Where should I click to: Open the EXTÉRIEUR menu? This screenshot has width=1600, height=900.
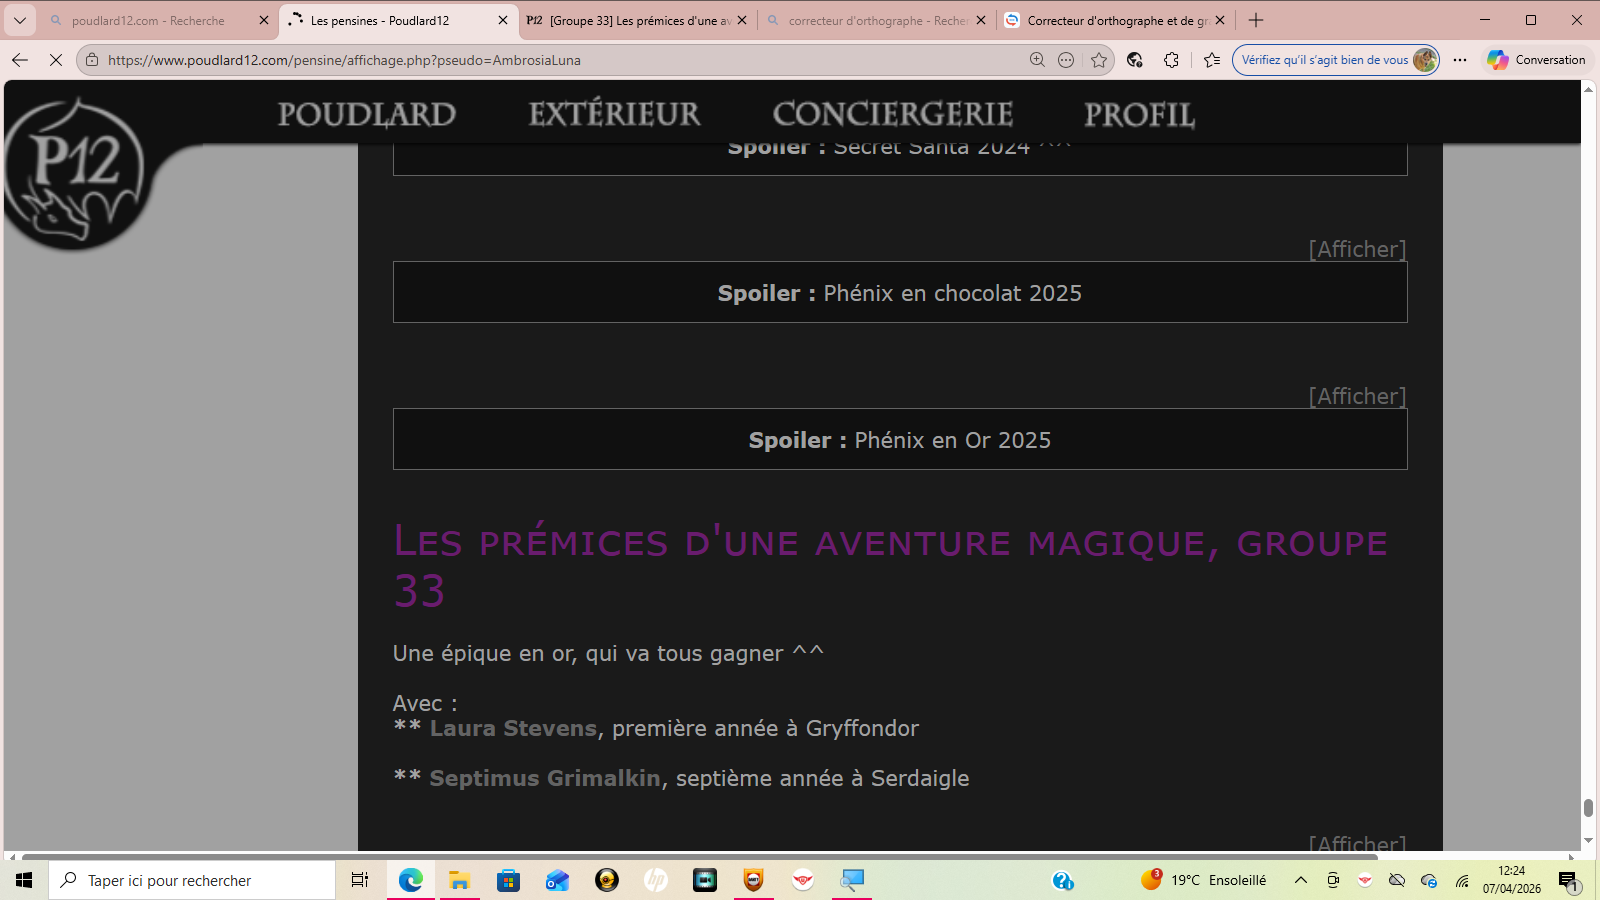[614, 114]
